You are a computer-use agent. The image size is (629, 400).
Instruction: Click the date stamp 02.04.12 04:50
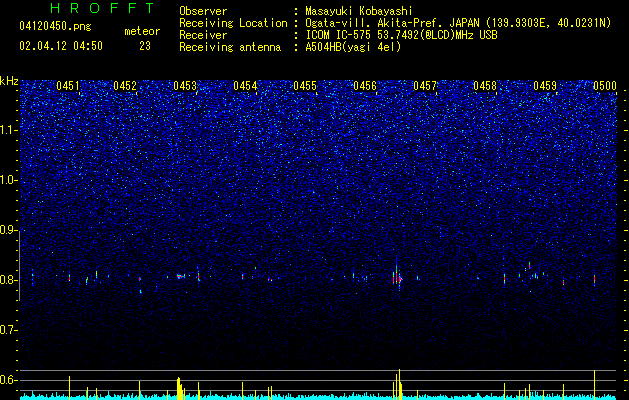[61, 46]
